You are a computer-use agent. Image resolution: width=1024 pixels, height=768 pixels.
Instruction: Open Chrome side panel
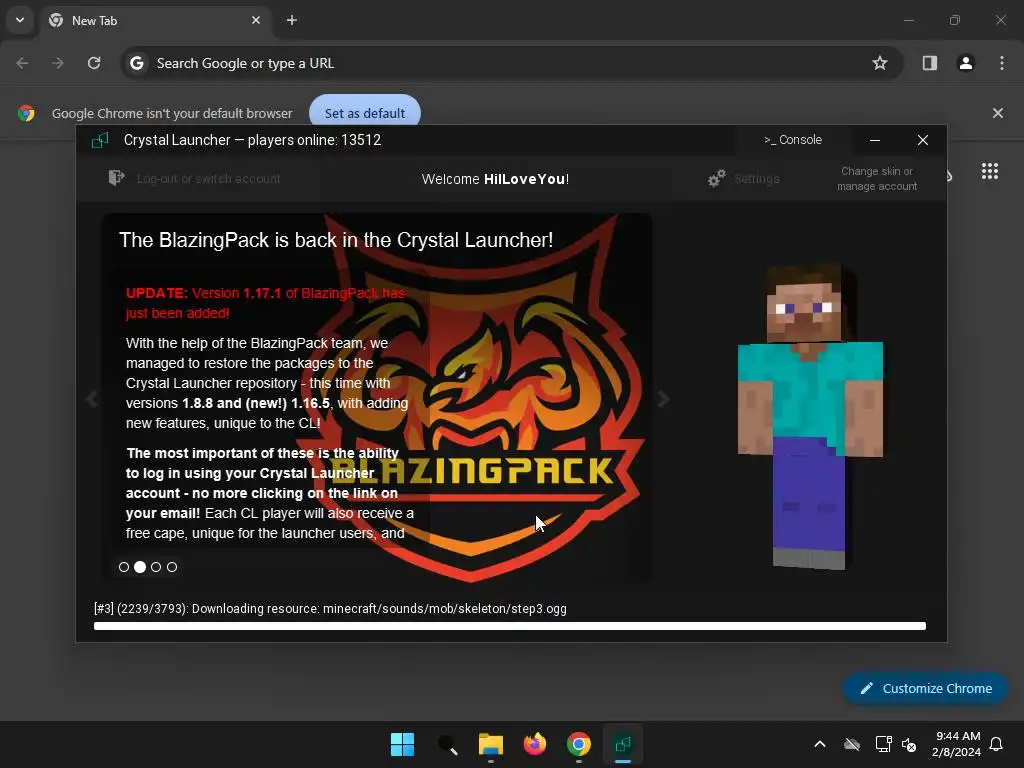pos(929,63)
